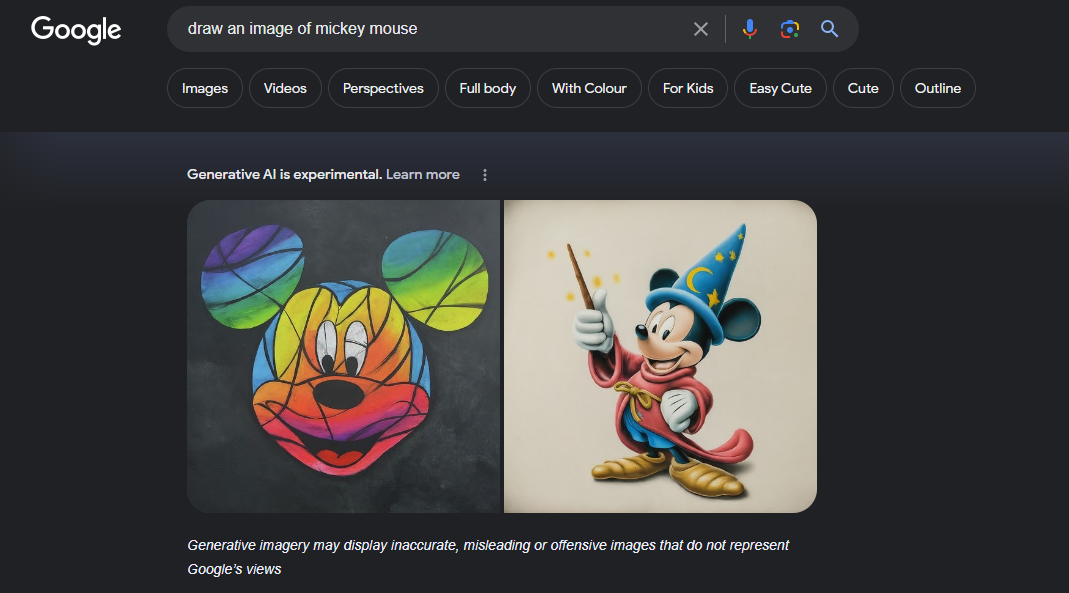Pick the Cute suggestion chip
The height and width of the screenshot is (593, 1069).
(x=863, y=88)
